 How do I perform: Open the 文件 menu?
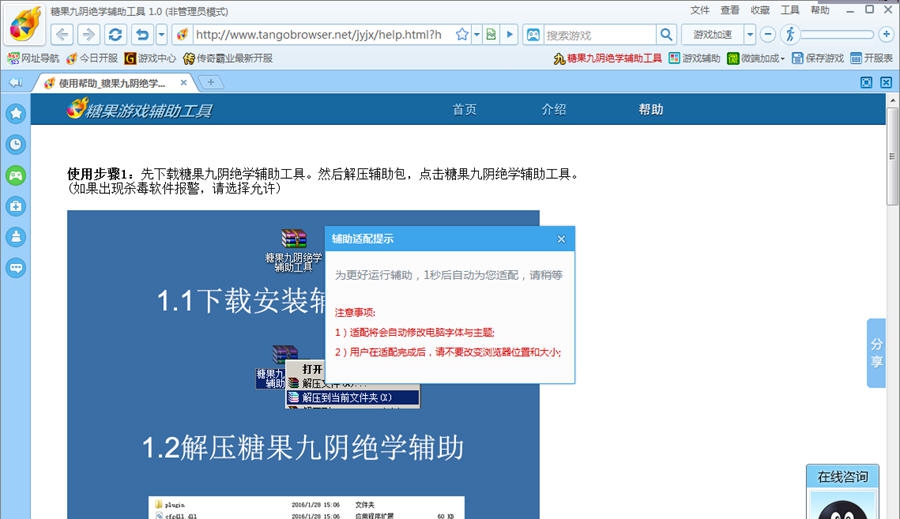(700, 10)
